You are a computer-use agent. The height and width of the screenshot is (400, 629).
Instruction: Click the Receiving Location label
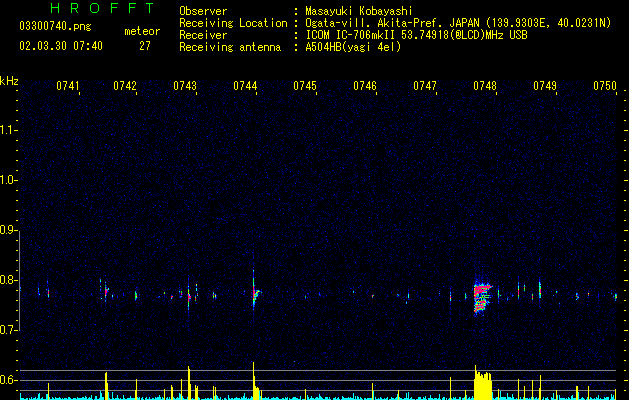click(x=233, y=23)
